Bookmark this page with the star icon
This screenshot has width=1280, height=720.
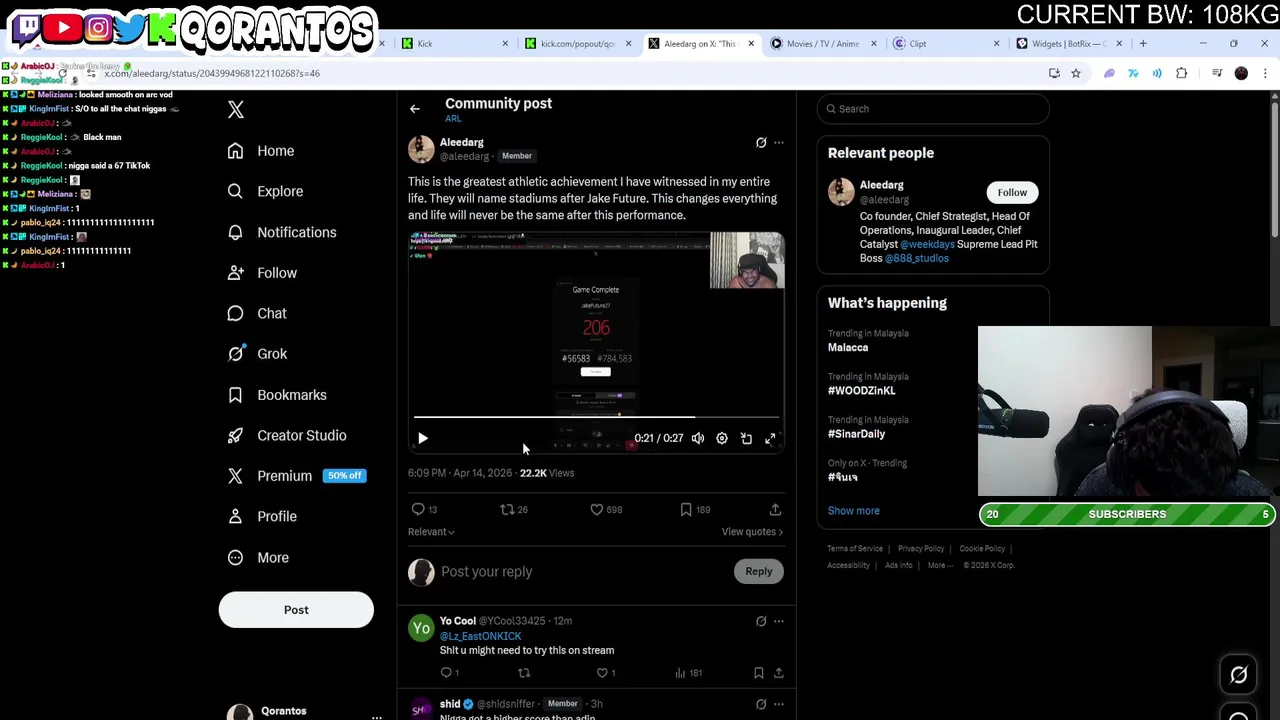pyautogui.click(x=1076, y=73)
